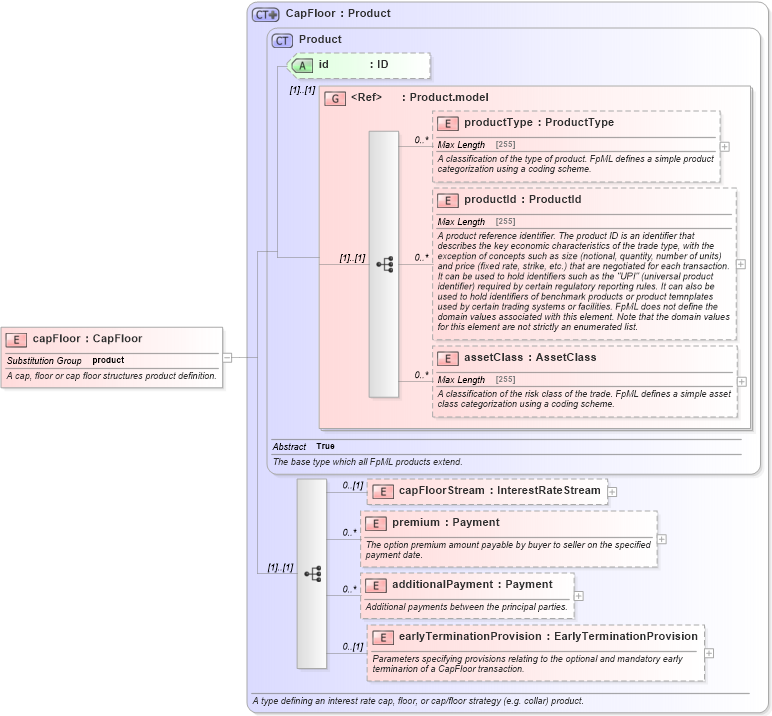Expand the productType element
Image resolution: width=772 pixels, height=716 pixels.
(724, 147)
